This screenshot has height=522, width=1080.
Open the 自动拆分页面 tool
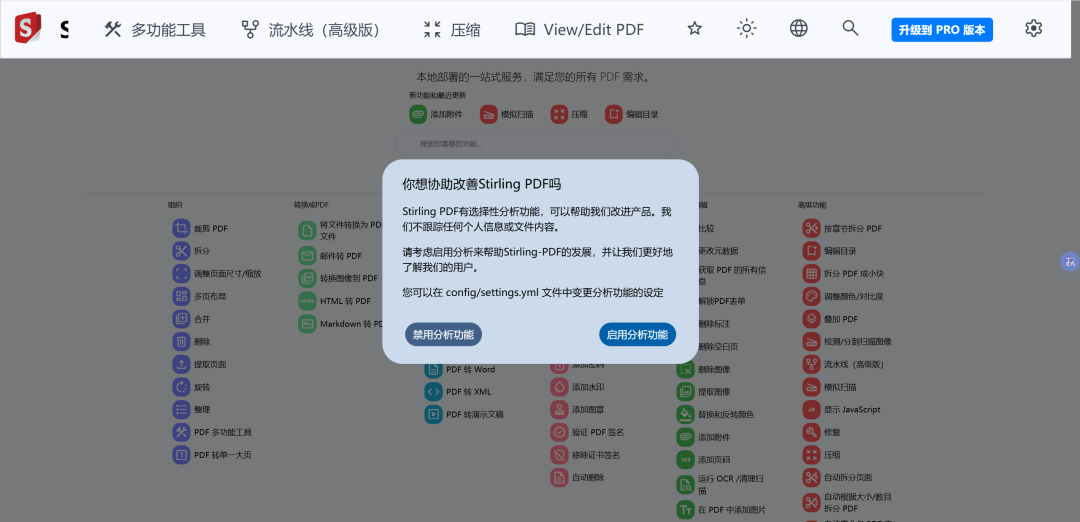(838, 477)
